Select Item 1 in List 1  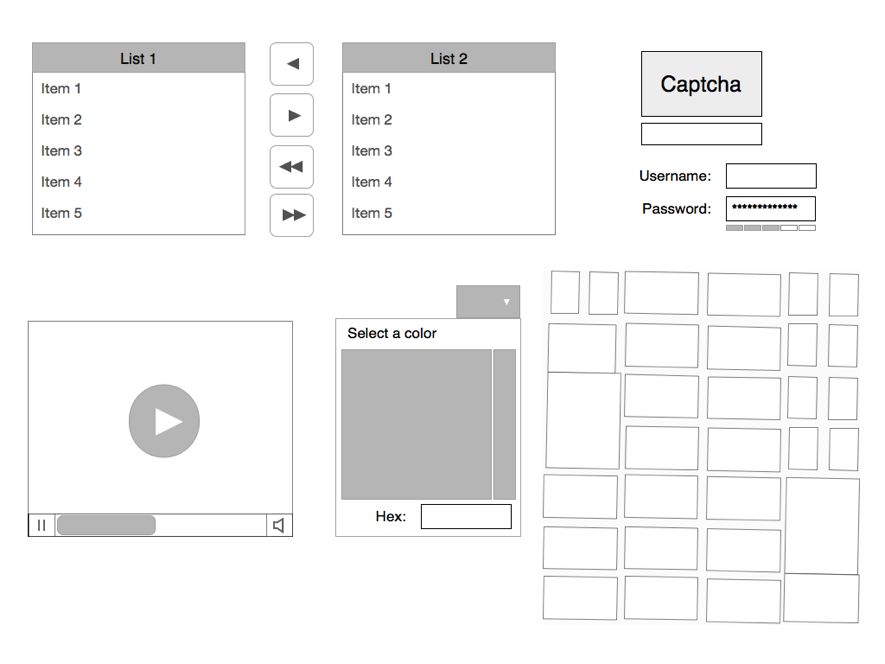(139, 89)
